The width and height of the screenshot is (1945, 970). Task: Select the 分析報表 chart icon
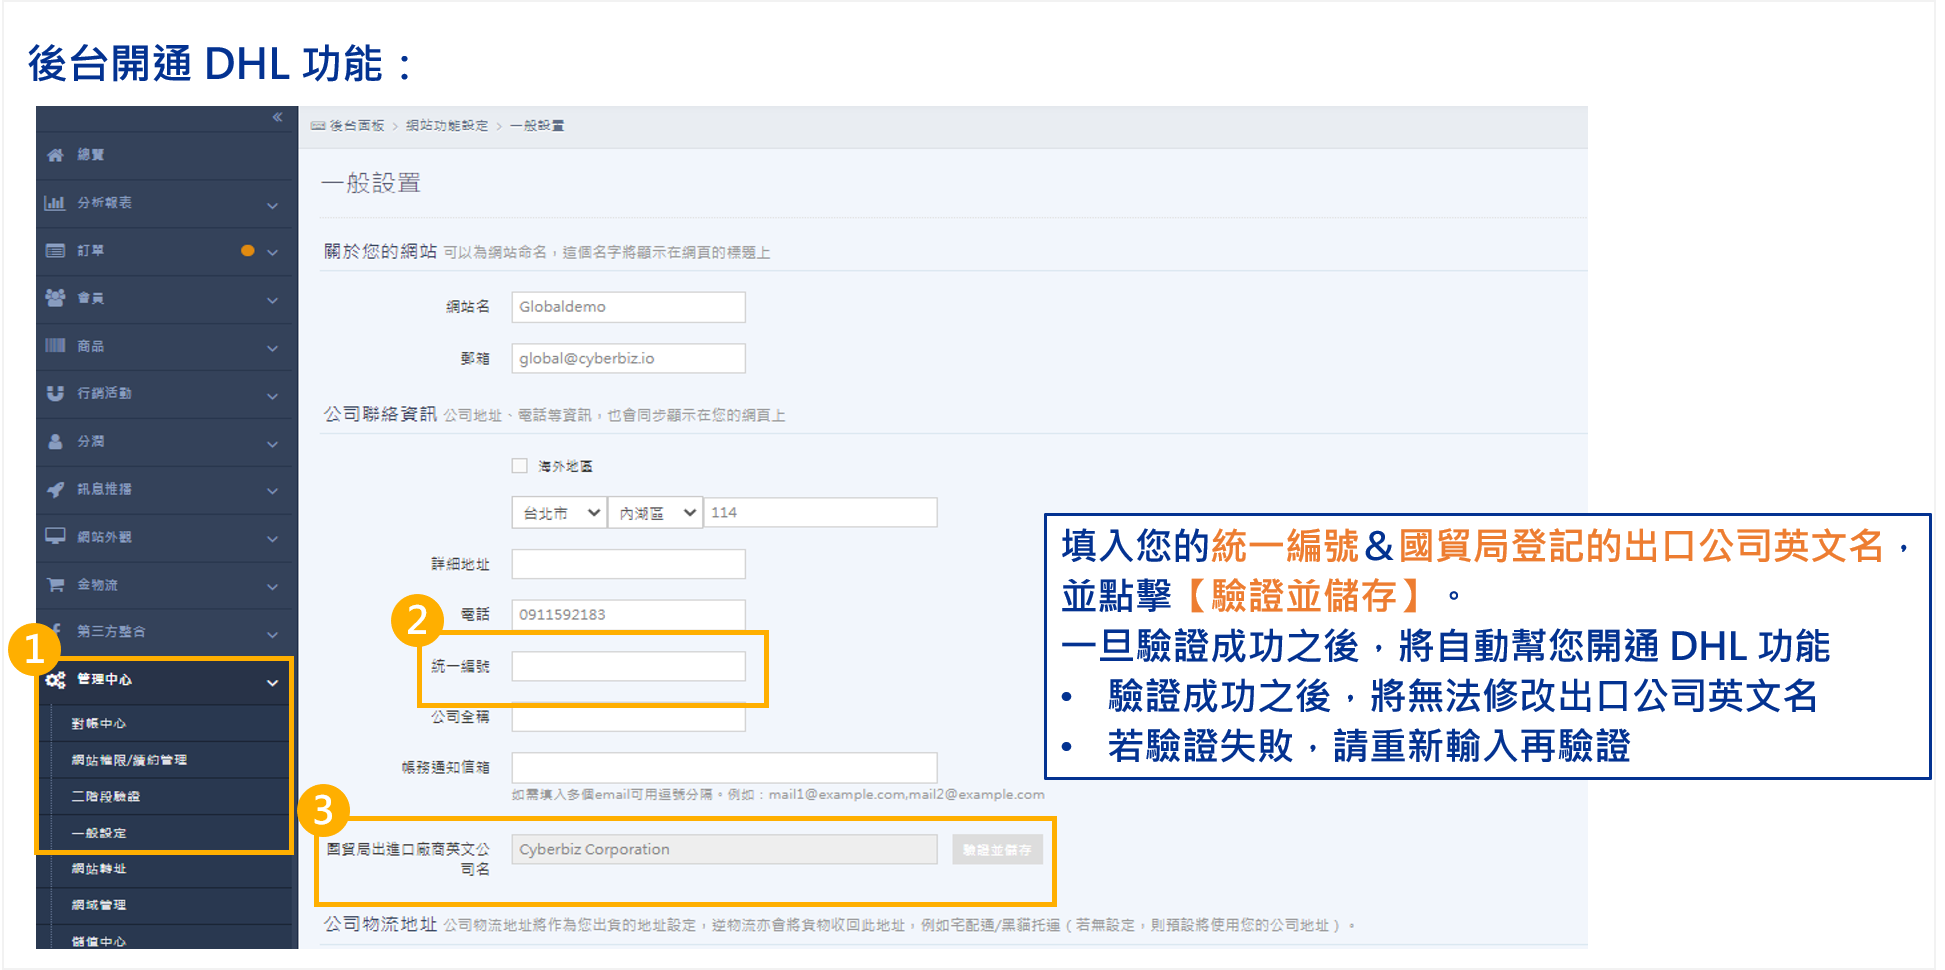tap(55, 203)
